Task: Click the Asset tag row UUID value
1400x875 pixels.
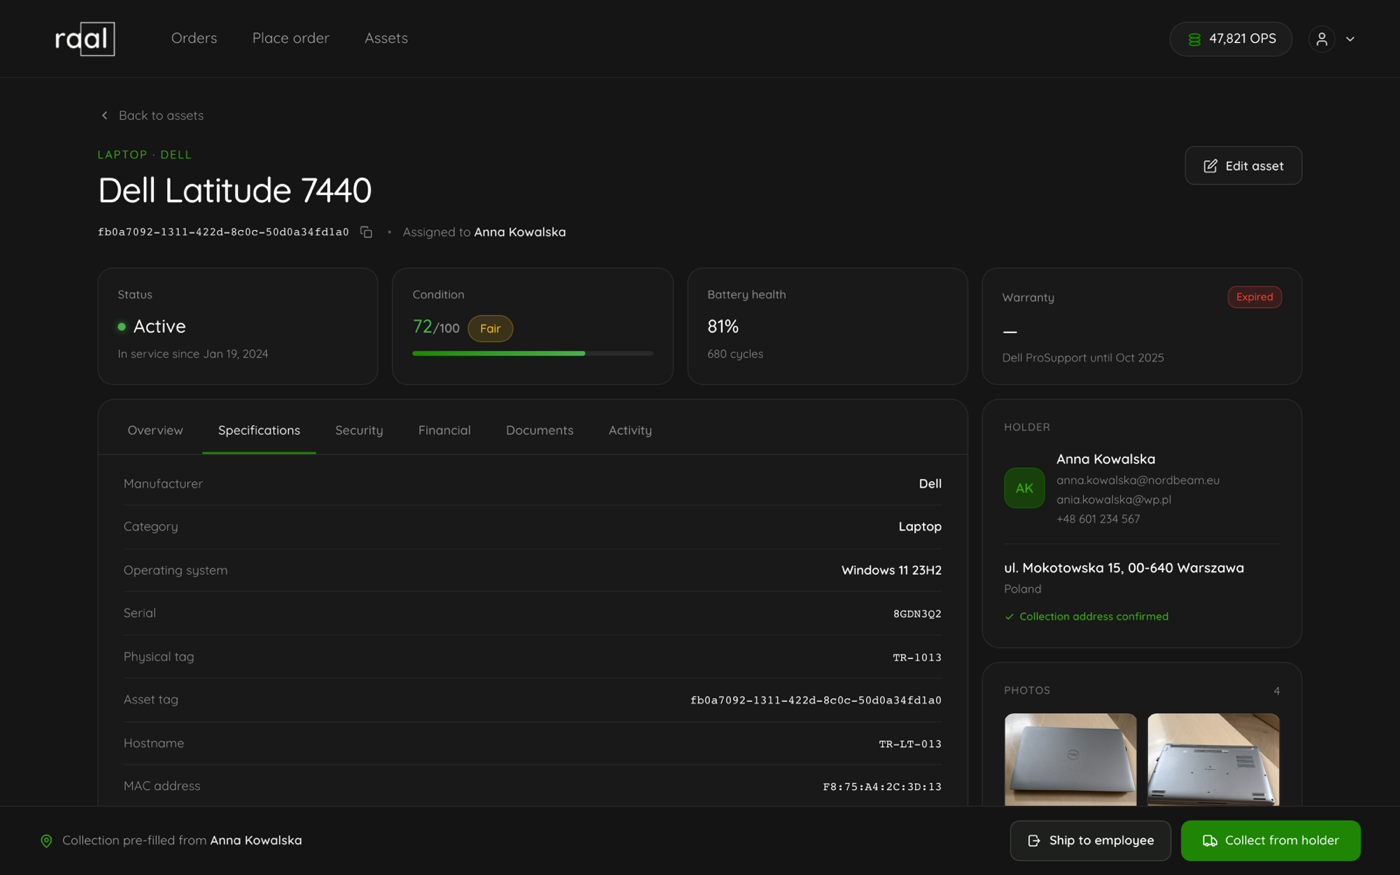Action: (x=816, y=701)
